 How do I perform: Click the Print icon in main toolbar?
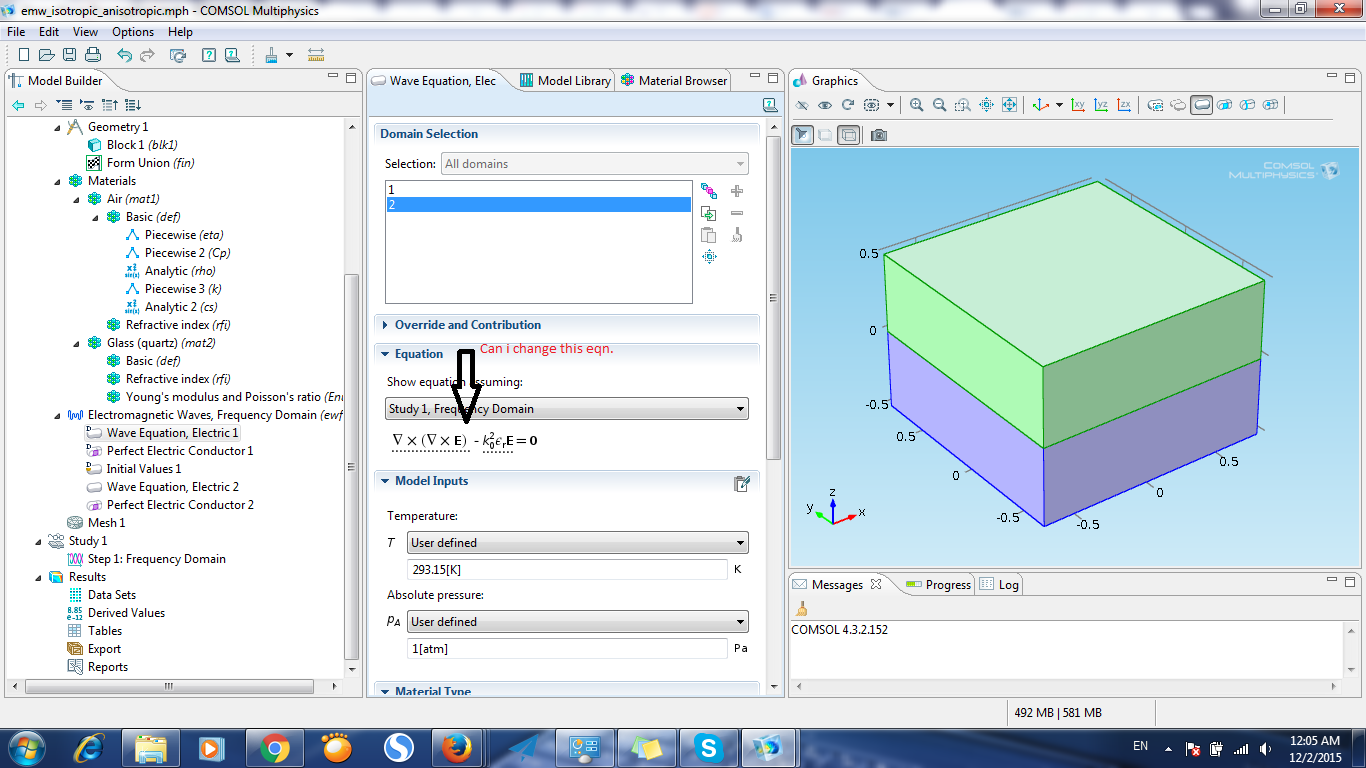coord(93,55)
